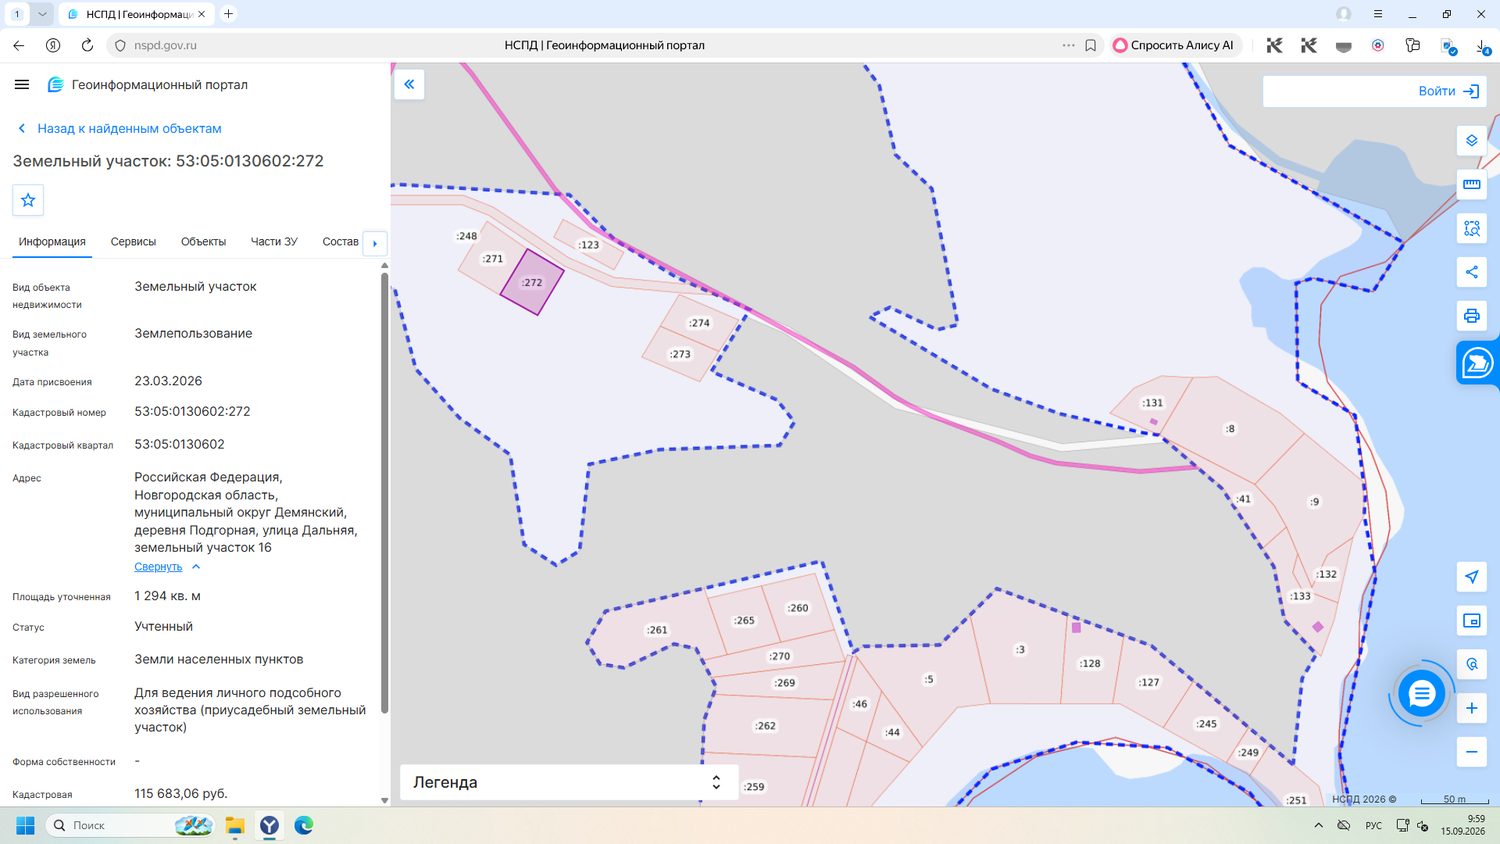This screenshot has height=844, width=1500.
Task: Click the Войти login button
Action: point(1447,91)
